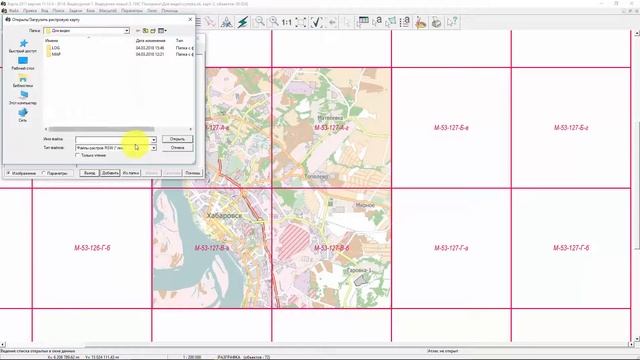Click the printer toolbar icon
640x360 pixels.
tap(436, 22)
